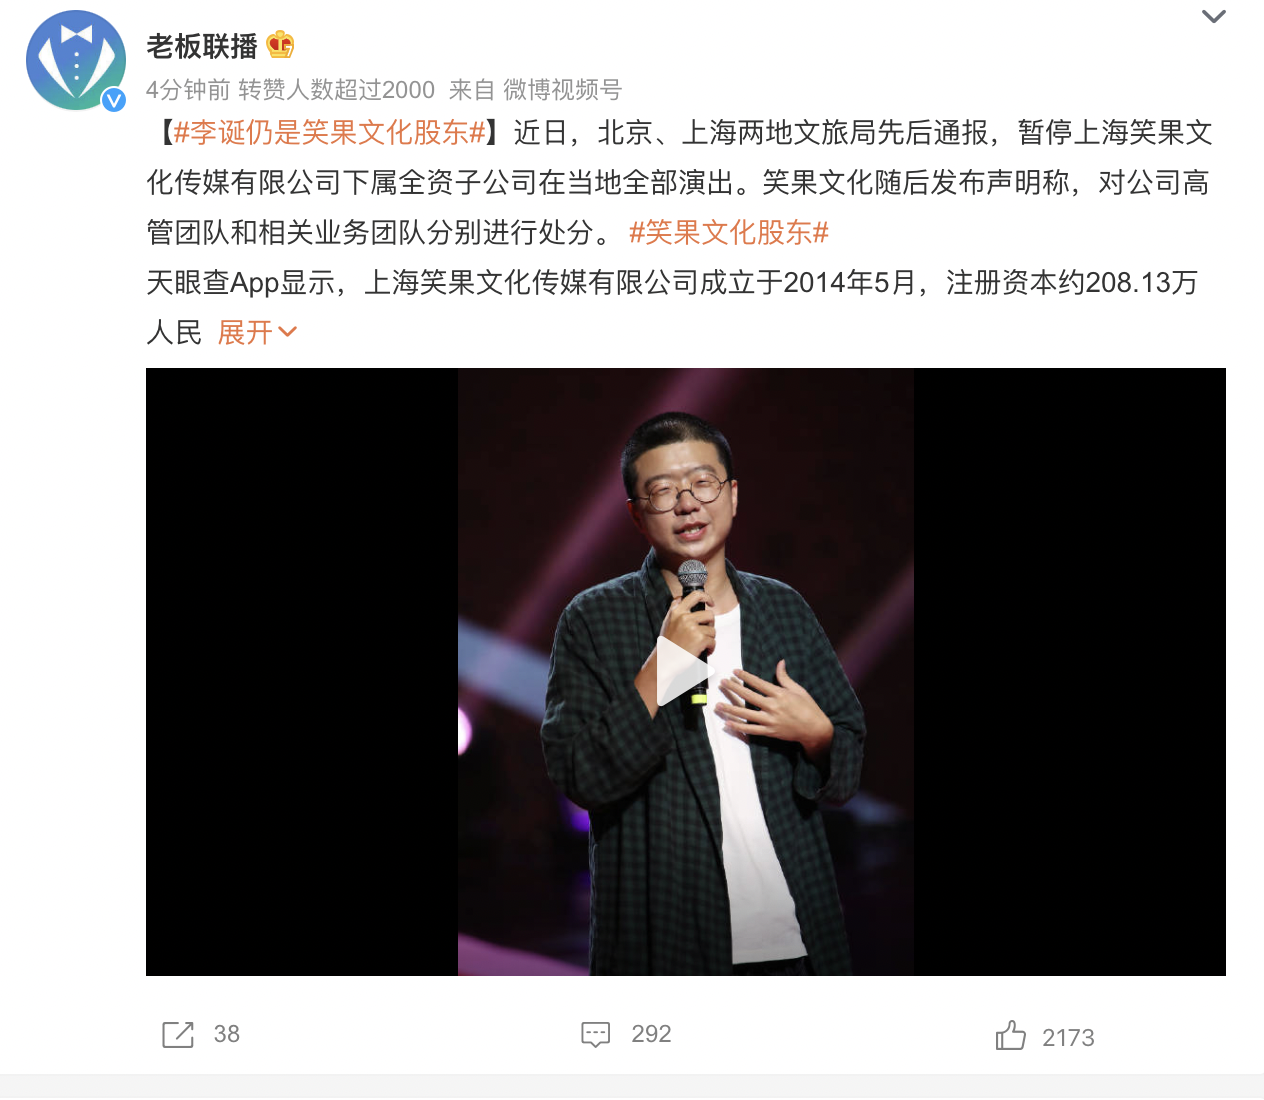Click the repost share icon

click(178, 1034)
